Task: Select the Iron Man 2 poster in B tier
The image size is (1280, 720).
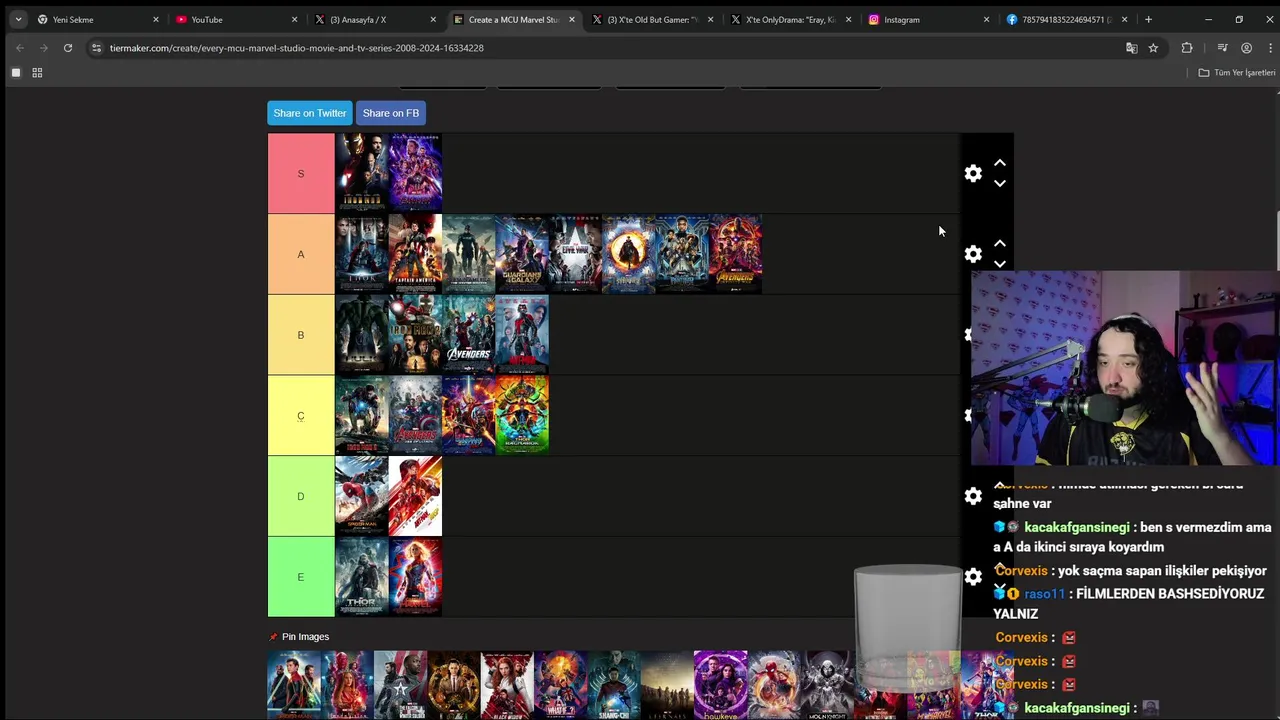Action: pos(415,335)
